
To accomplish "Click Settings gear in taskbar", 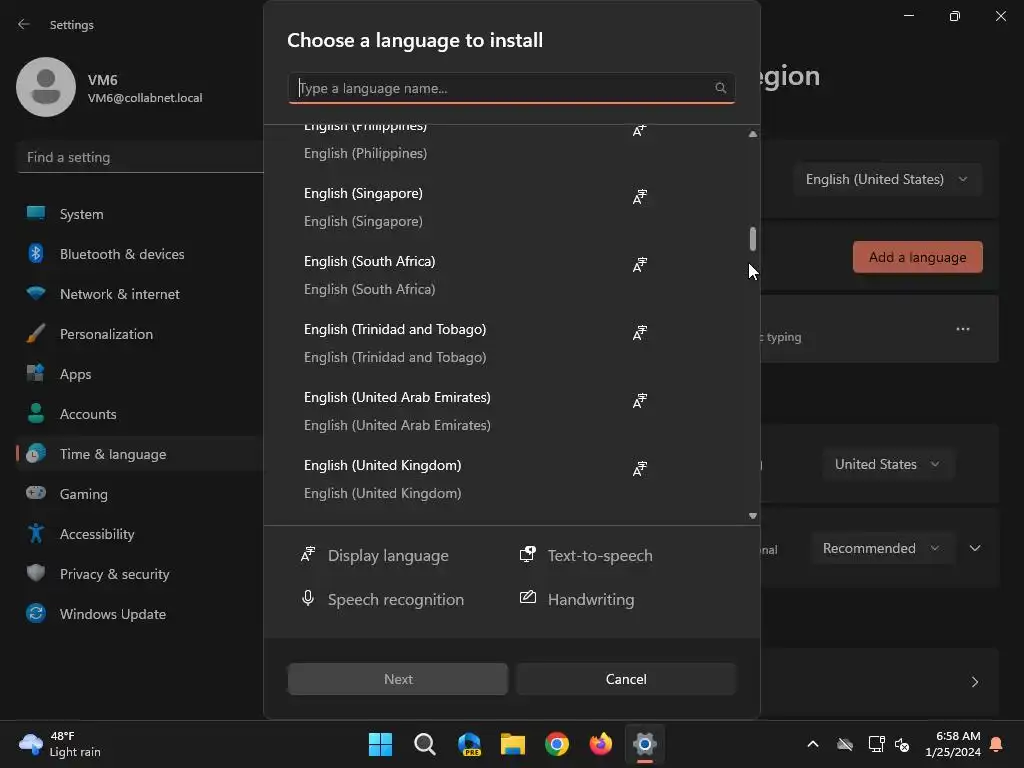I will click(x=645, y=744).
